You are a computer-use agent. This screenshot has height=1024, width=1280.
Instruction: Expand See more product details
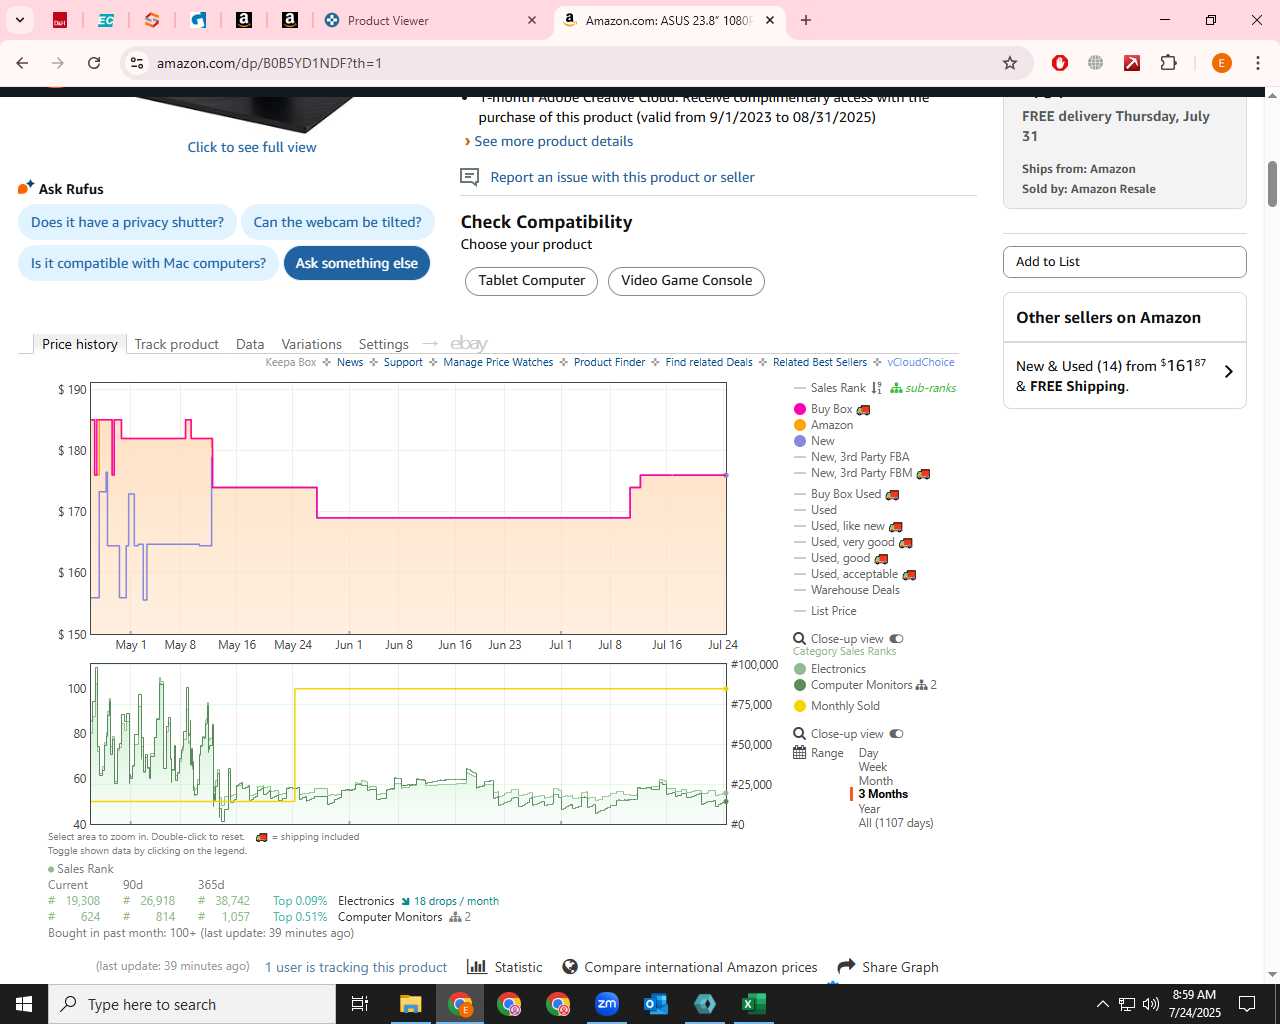point(553,141)
